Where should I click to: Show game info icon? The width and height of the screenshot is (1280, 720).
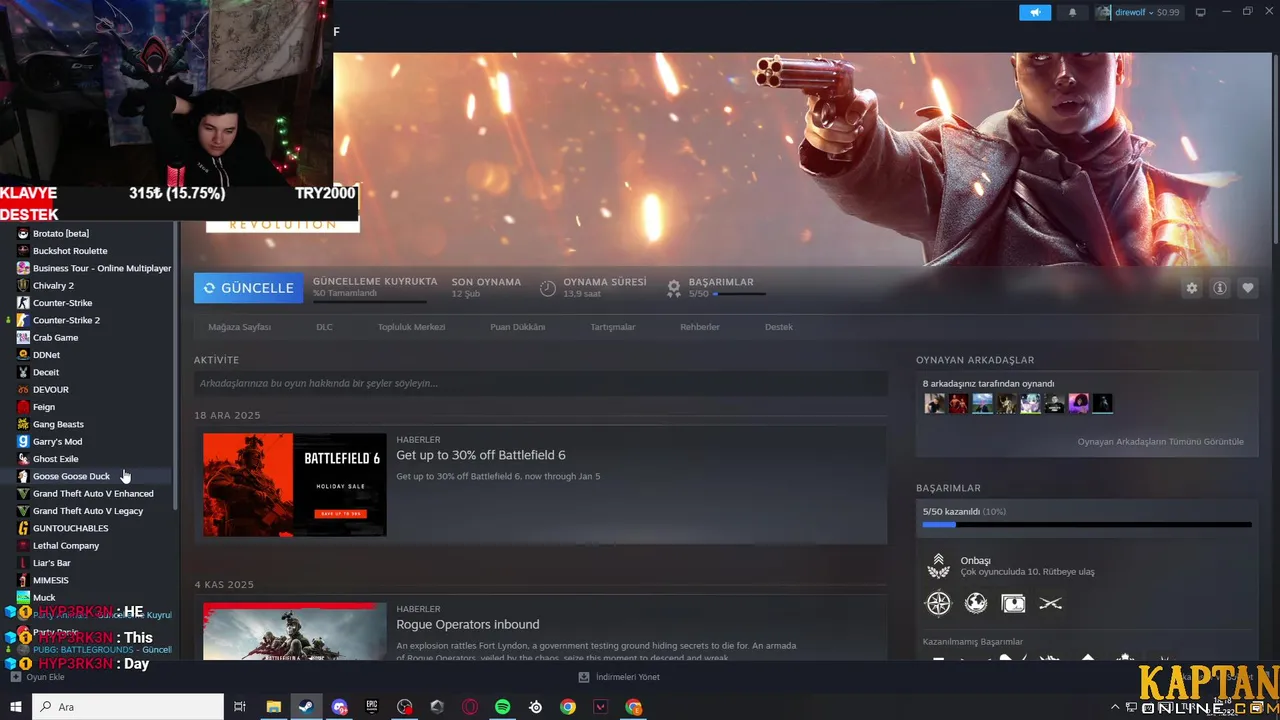point(1220,288)
